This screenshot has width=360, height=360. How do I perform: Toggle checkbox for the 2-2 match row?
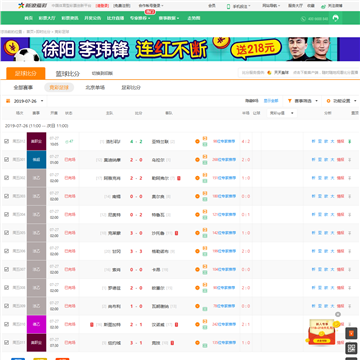[x=6, y=178]
